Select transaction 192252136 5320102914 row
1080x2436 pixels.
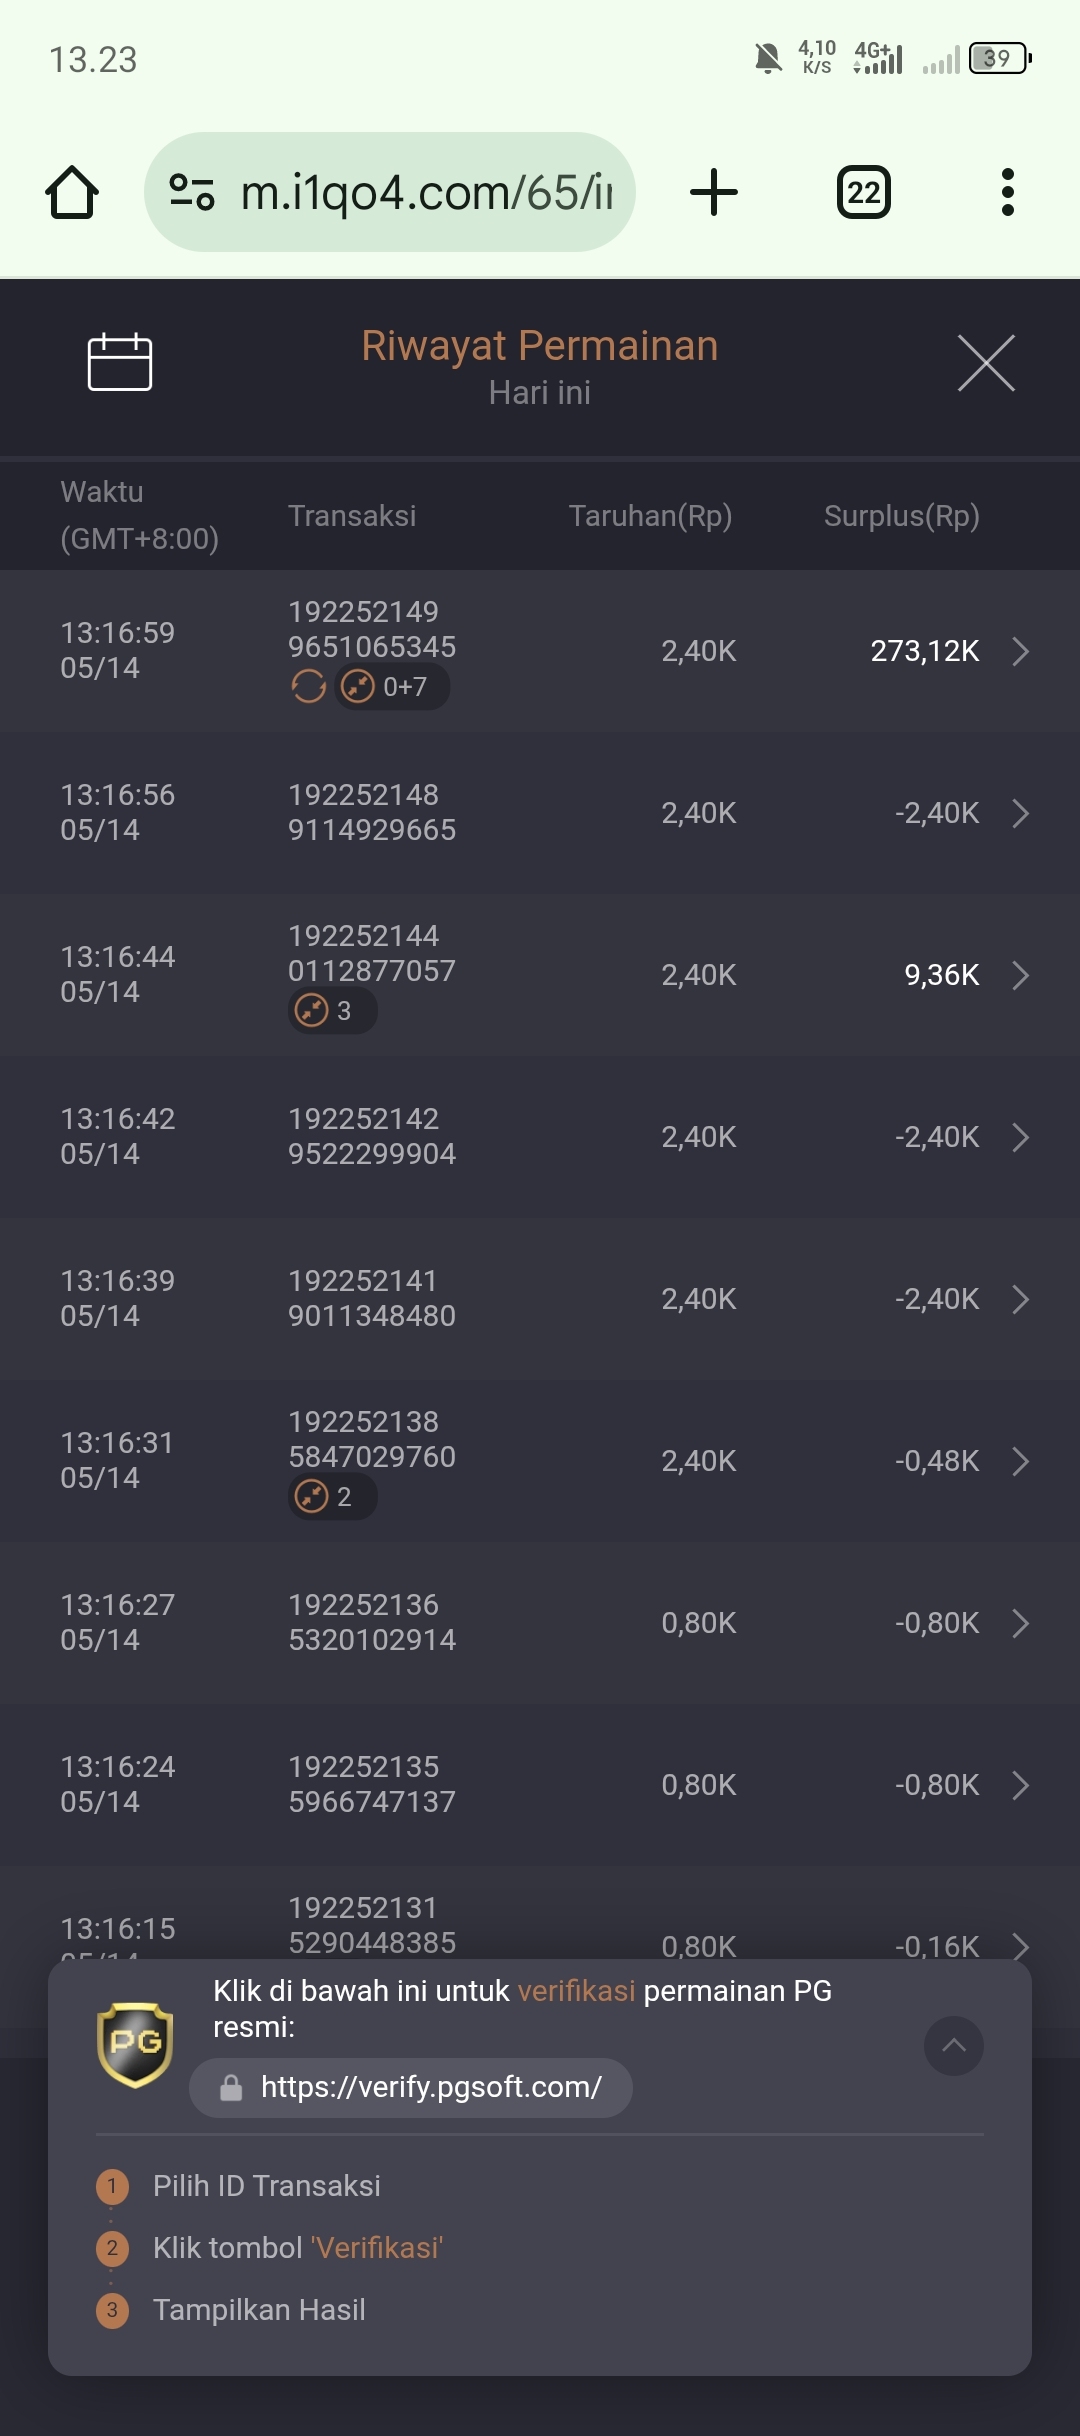540,1623
